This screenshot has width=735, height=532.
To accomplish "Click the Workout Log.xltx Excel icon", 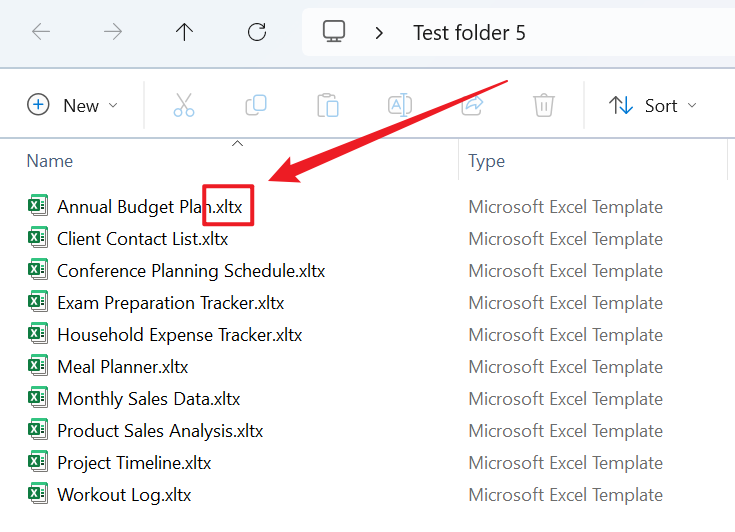I will [38, 495].
